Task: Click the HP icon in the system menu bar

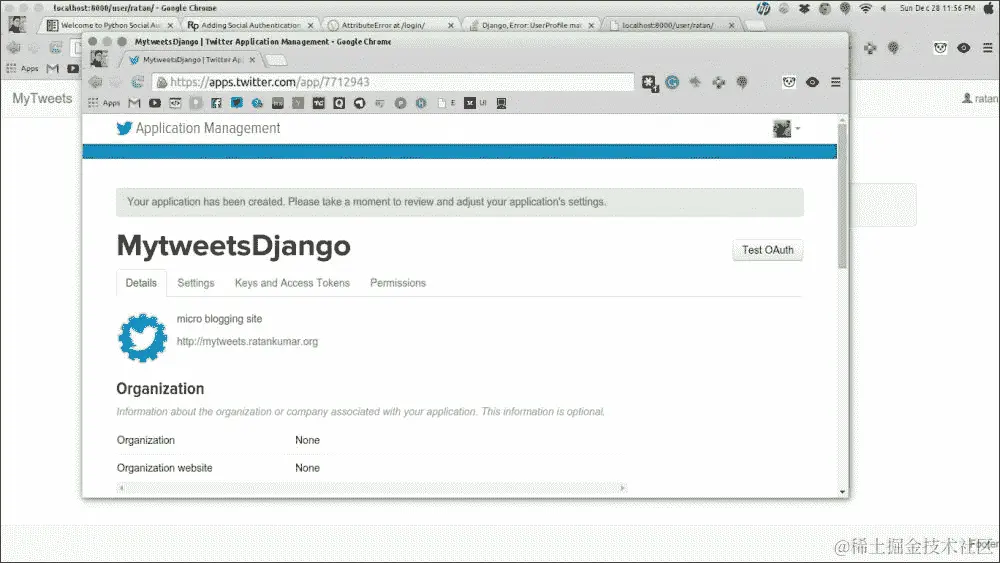Action: pos(763,8)
